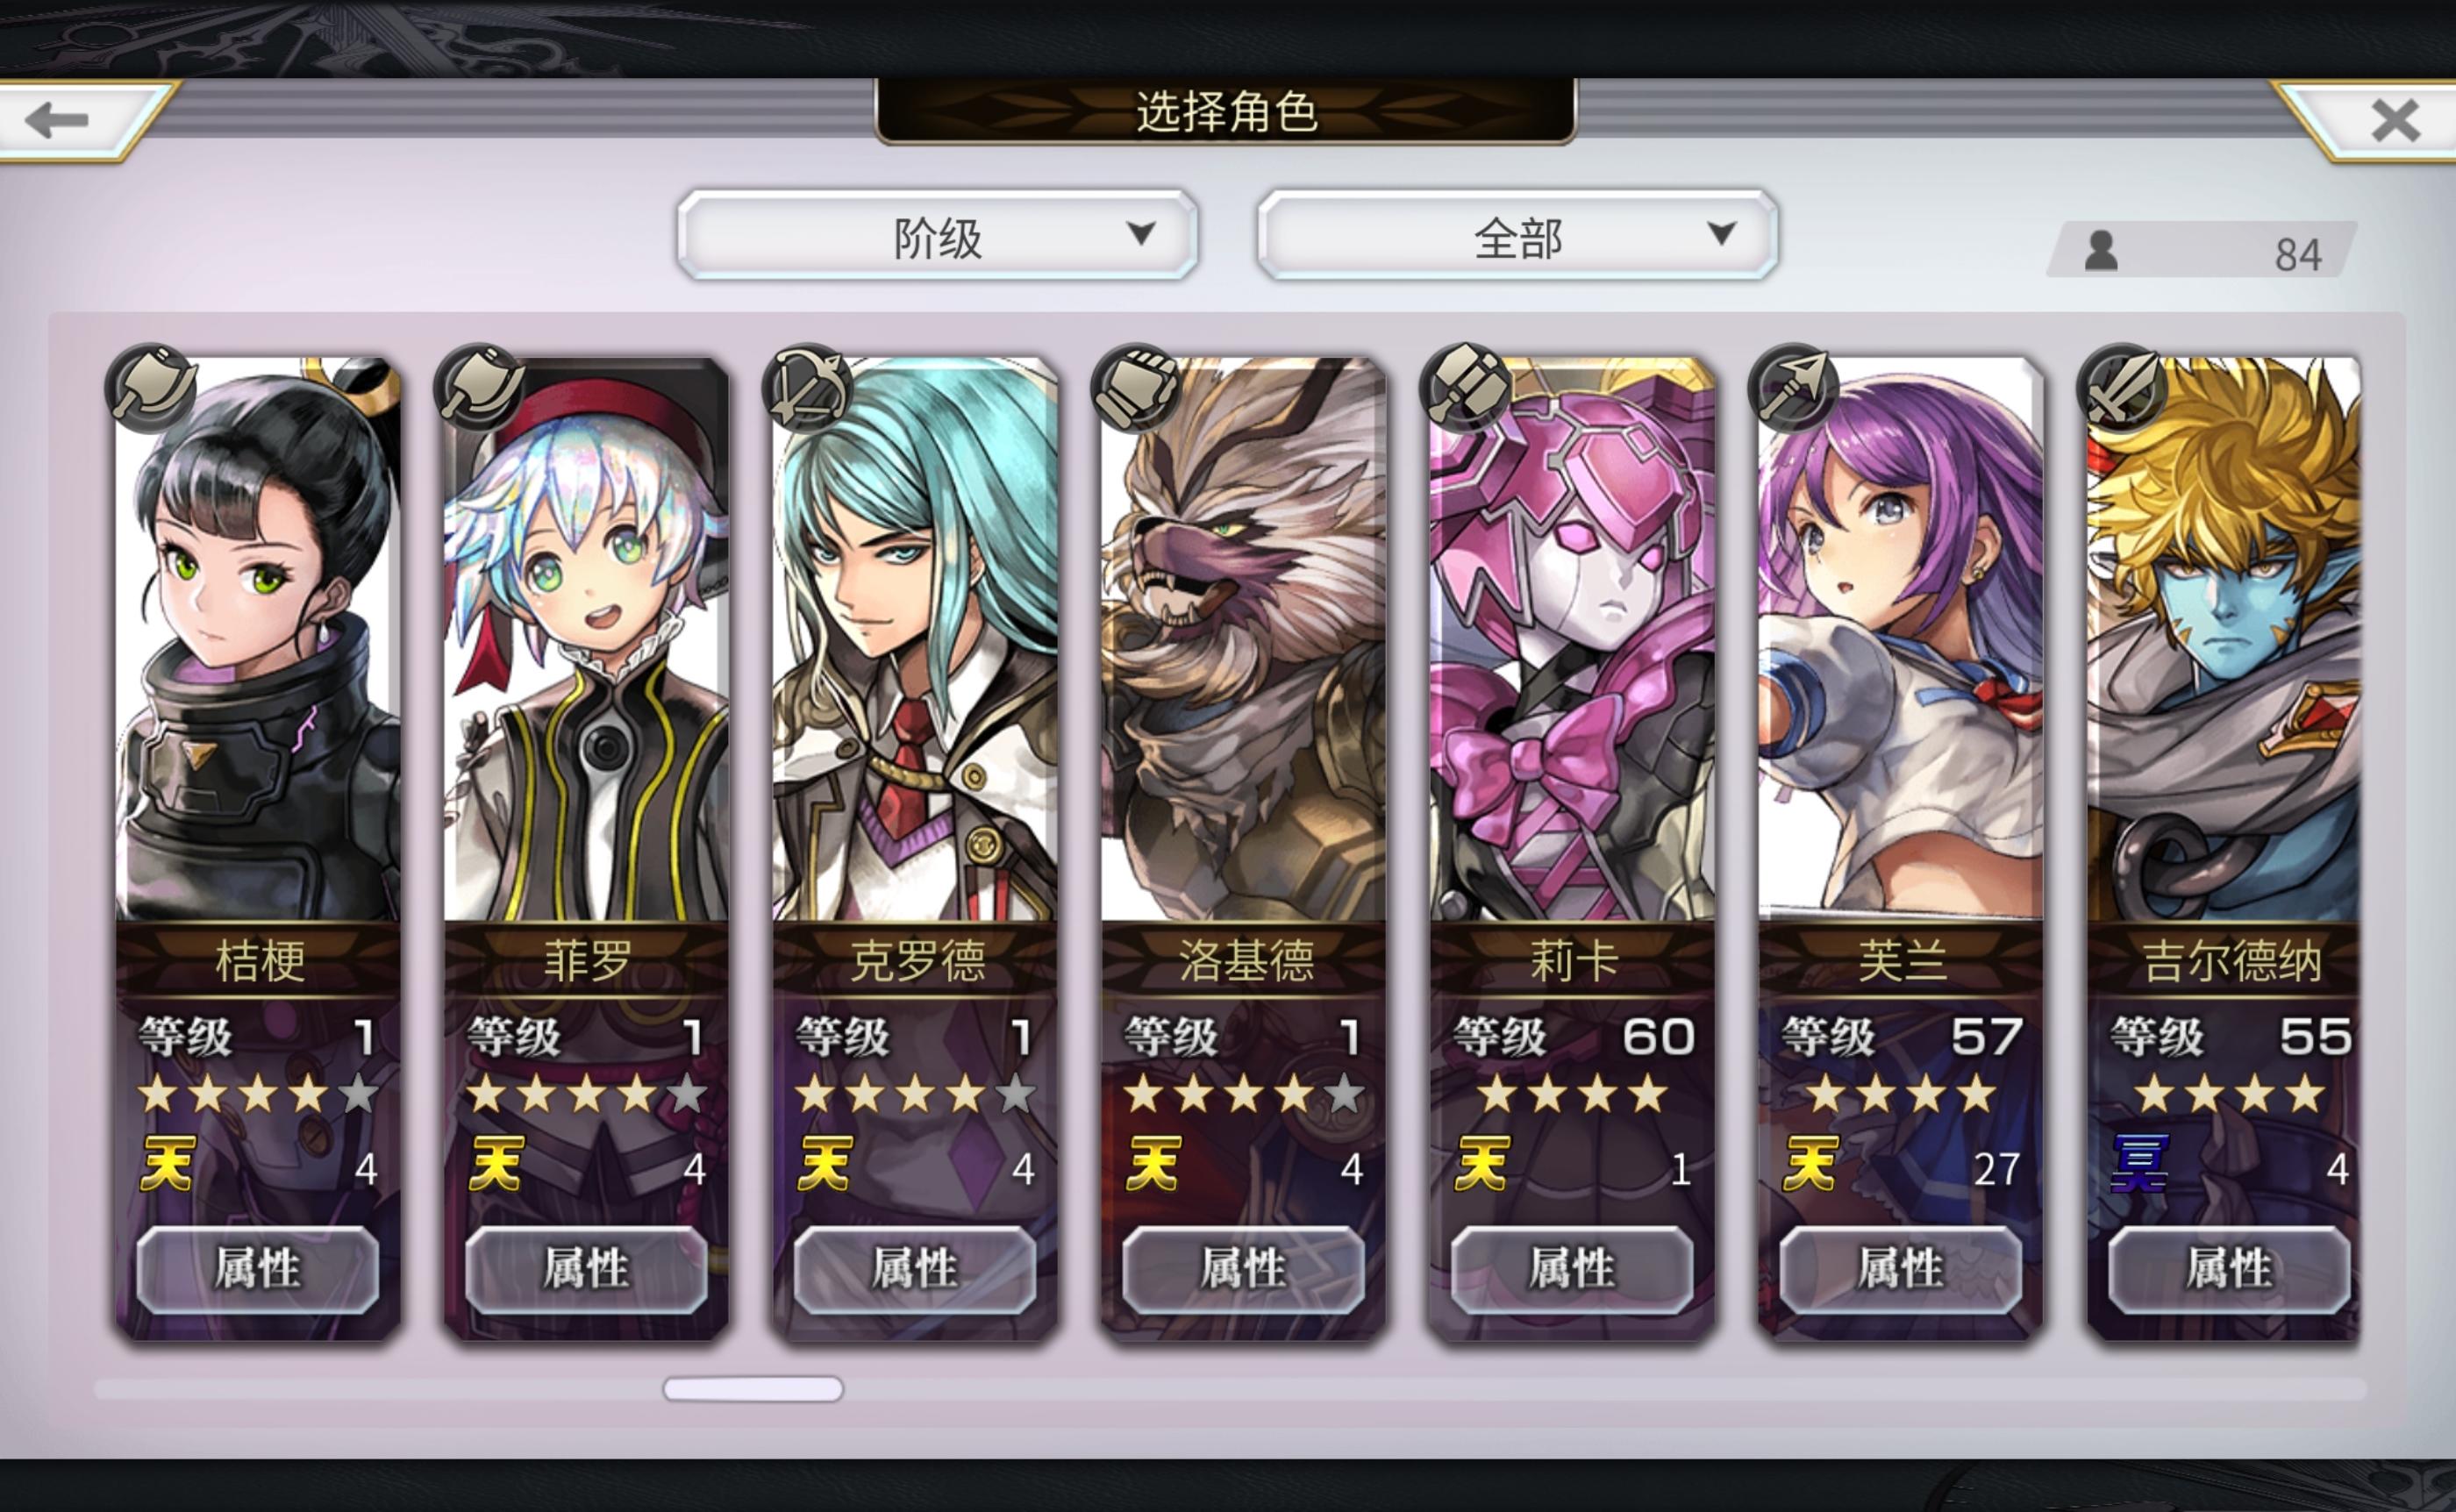Close the character selection screen
The width and height of the screenshot is (2456, 1512).
(2395, 121)
